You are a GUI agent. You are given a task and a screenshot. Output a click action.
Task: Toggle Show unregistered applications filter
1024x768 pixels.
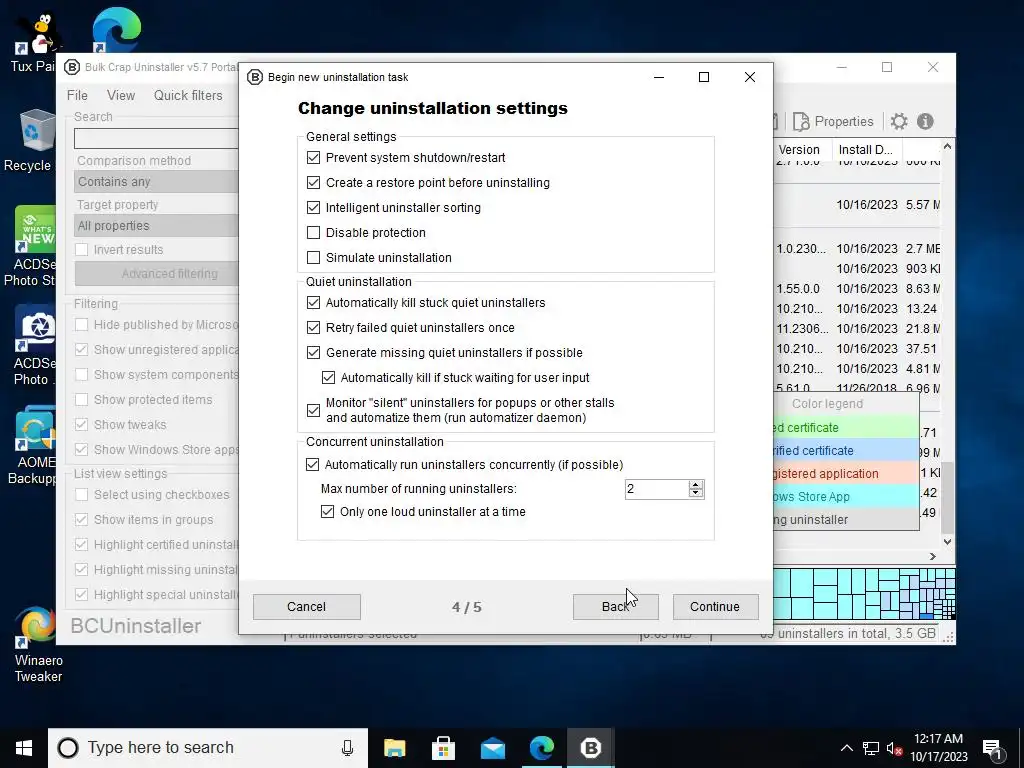[82, 349]
